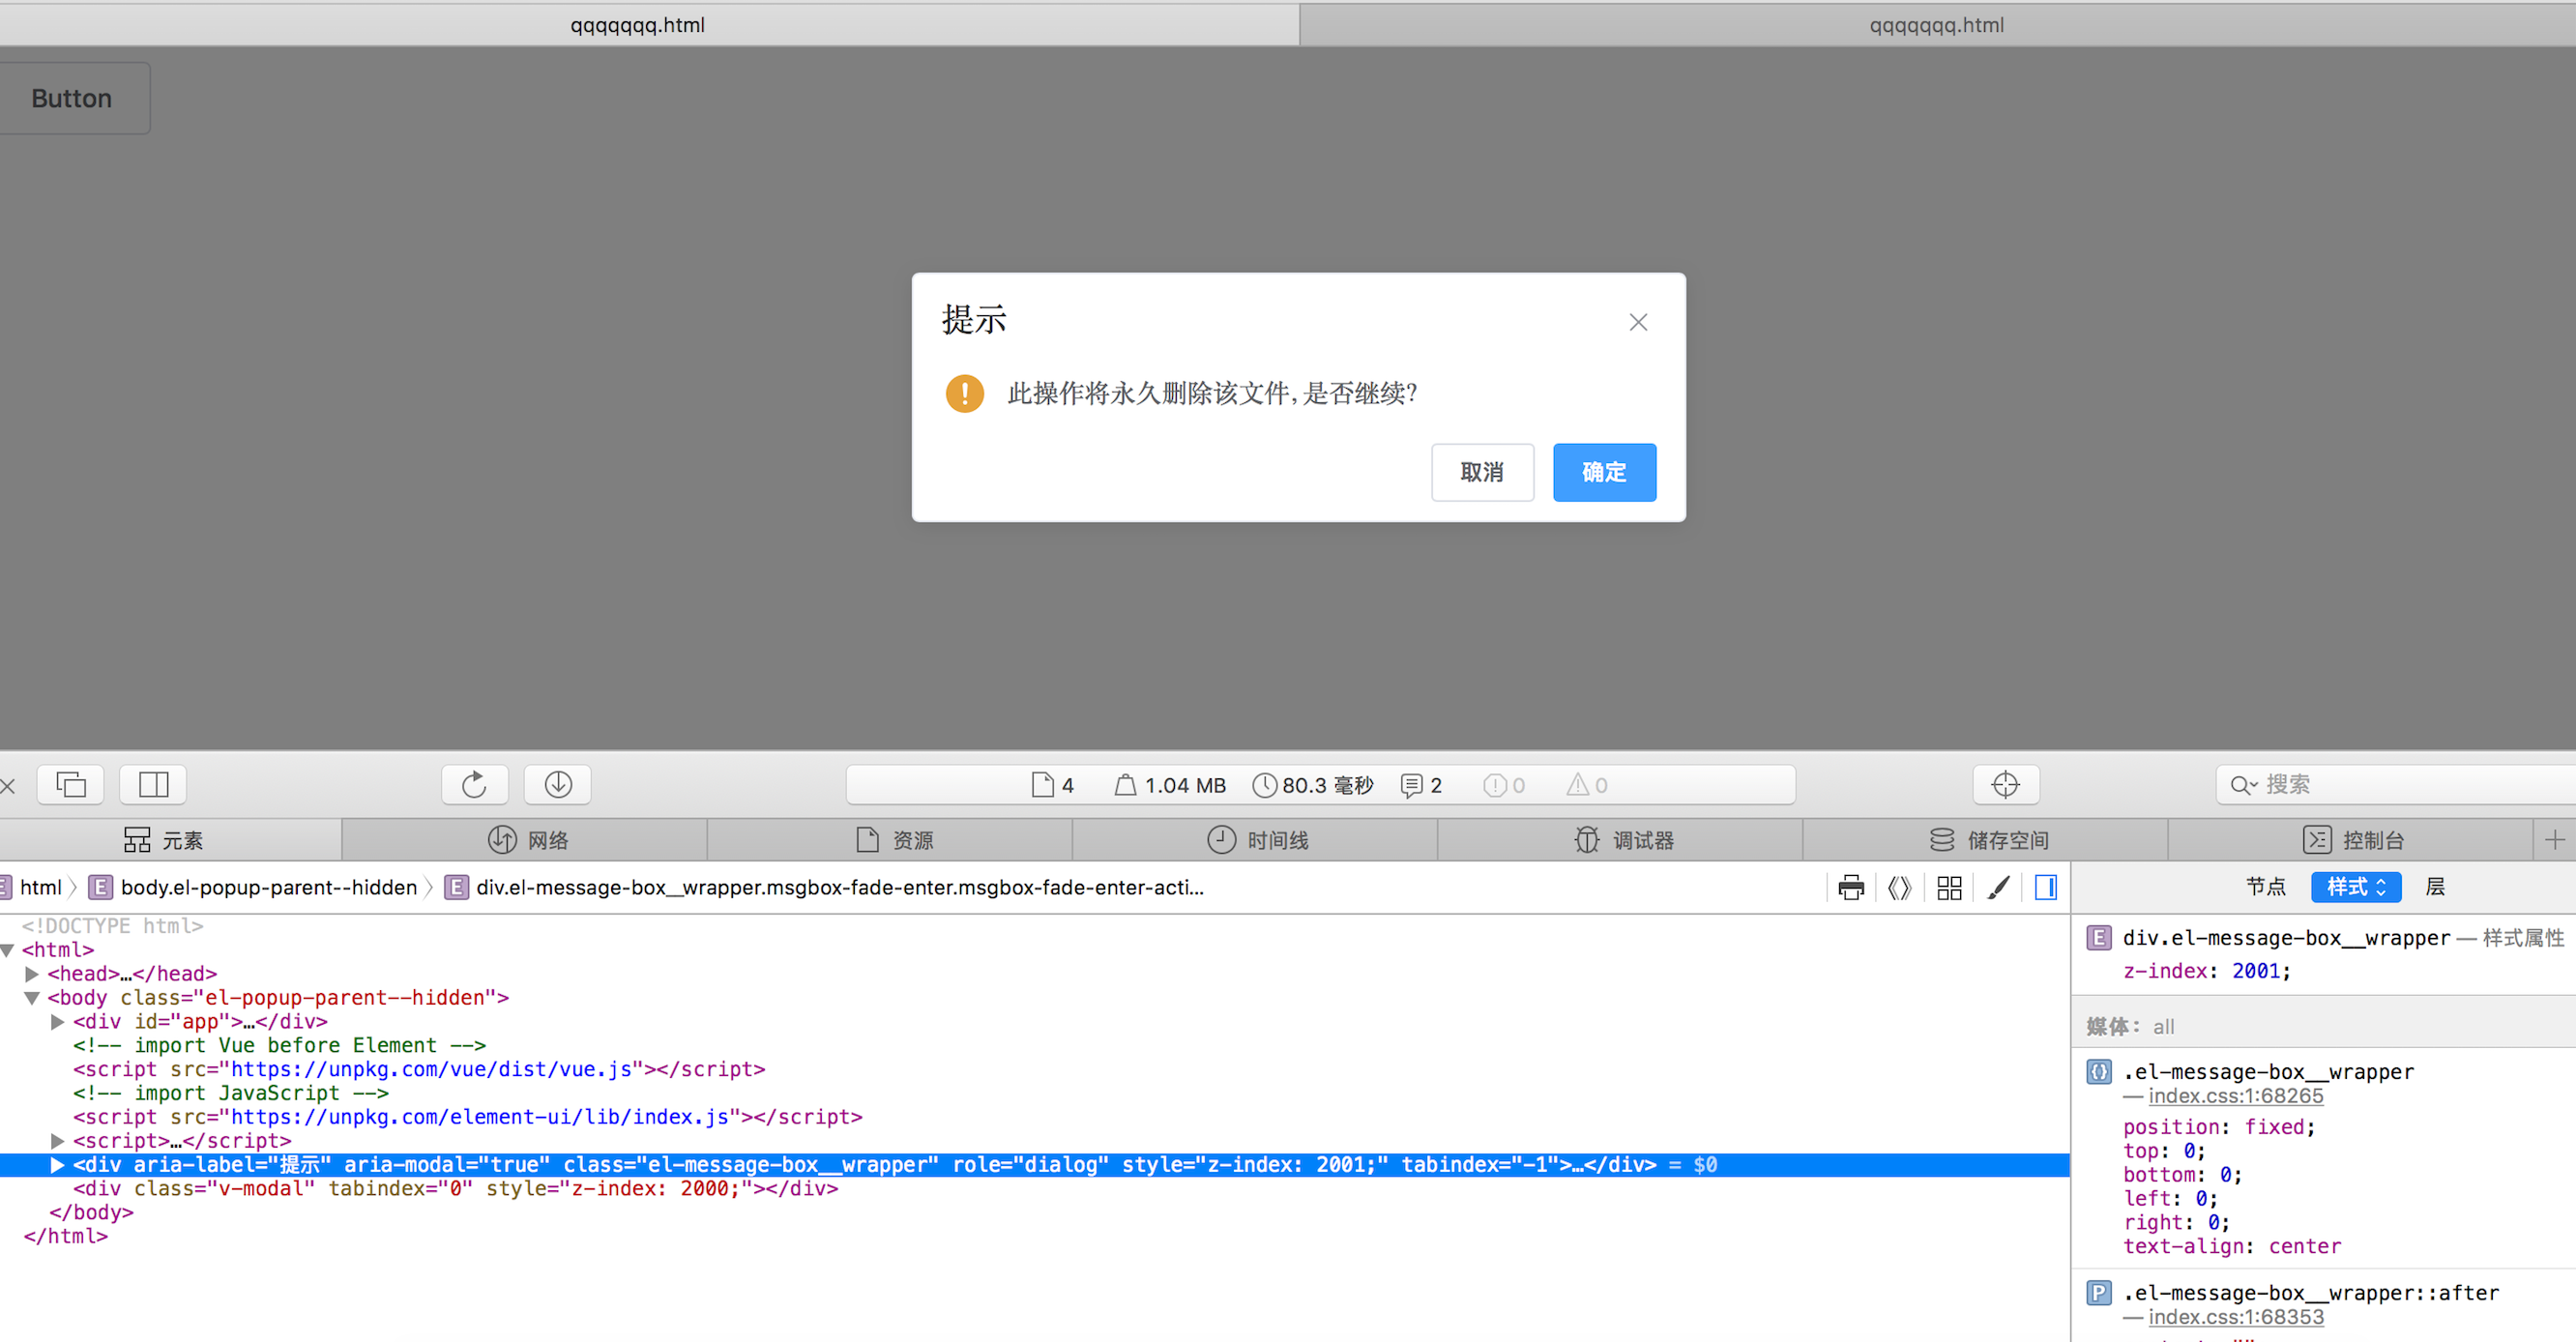Screen dimensions: 2576x1342
Task: Click the 确定 confirm button in the dialog
Action: pos(1603,471)
